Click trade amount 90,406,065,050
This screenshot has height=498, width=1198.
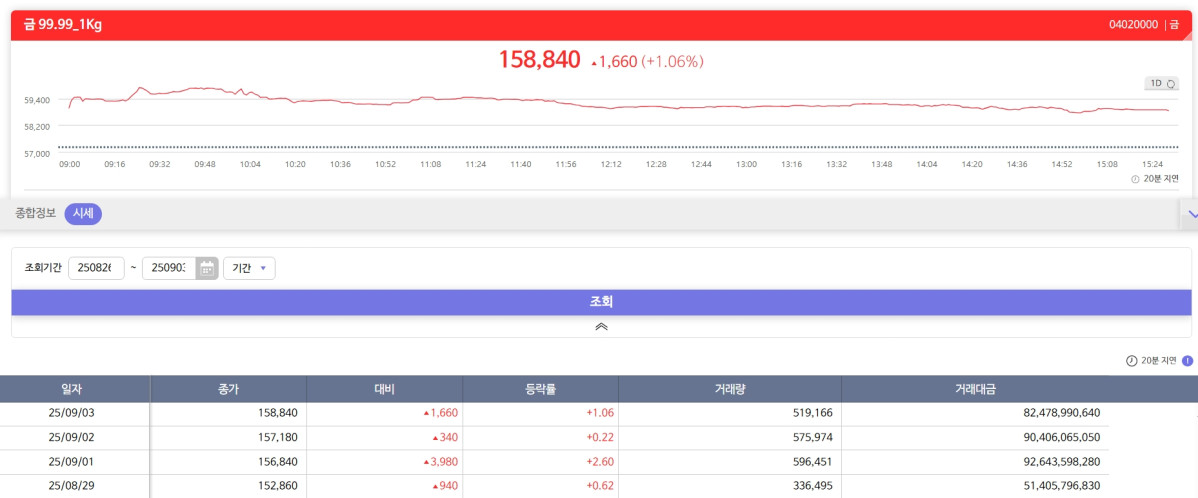pyautogui.click(x=1061, y=438)
